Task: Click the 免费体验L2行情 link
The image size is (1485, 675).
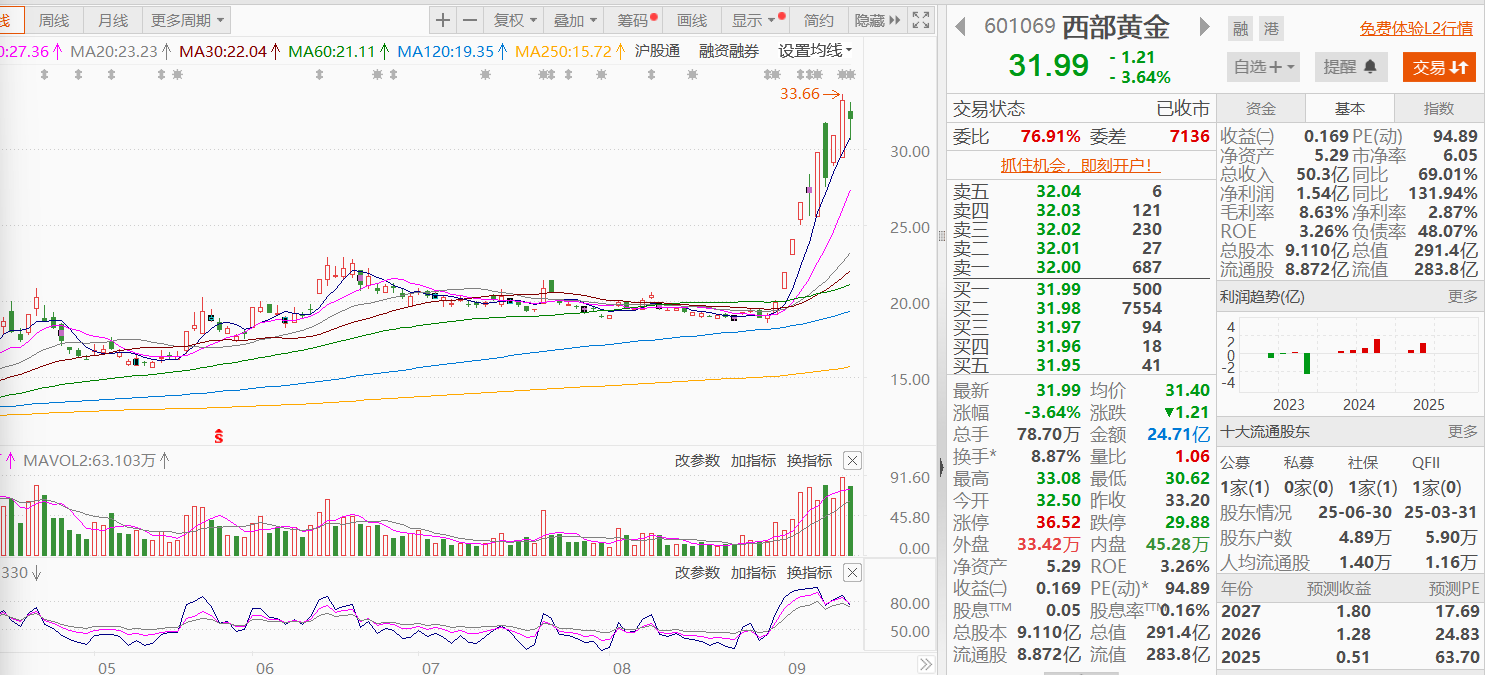Action: click(1417, 29)
